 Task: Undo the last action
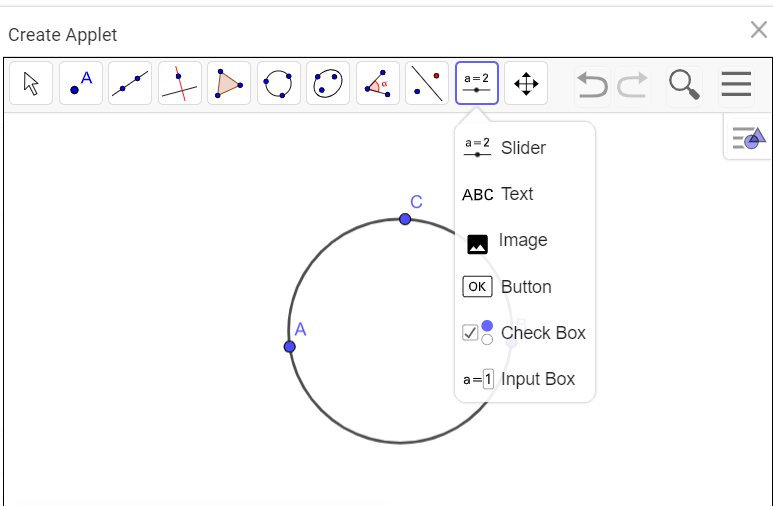click(592, 85)
